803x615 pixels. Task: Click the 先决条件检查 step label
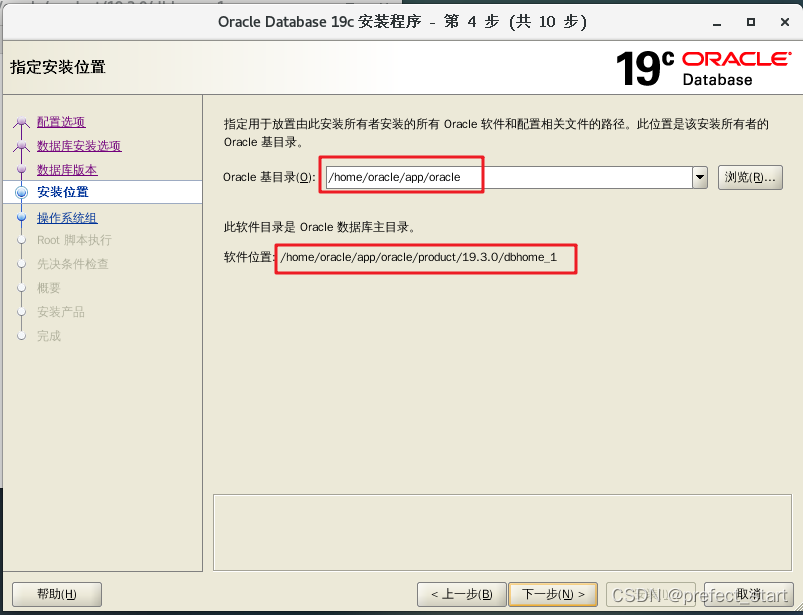(x=73, y=264)
